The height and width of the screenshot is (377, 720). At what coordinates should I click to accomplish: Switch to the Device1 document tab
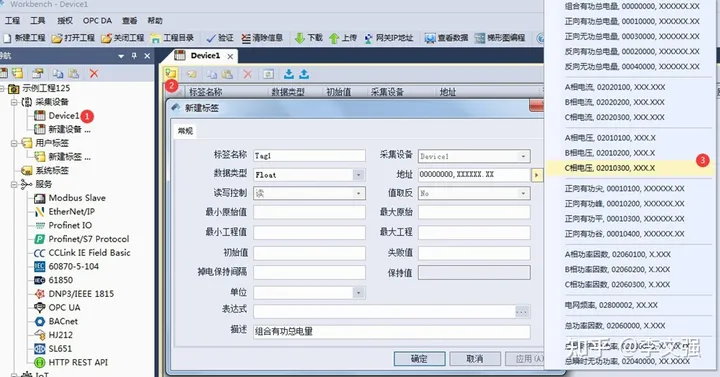click(205, 56)
